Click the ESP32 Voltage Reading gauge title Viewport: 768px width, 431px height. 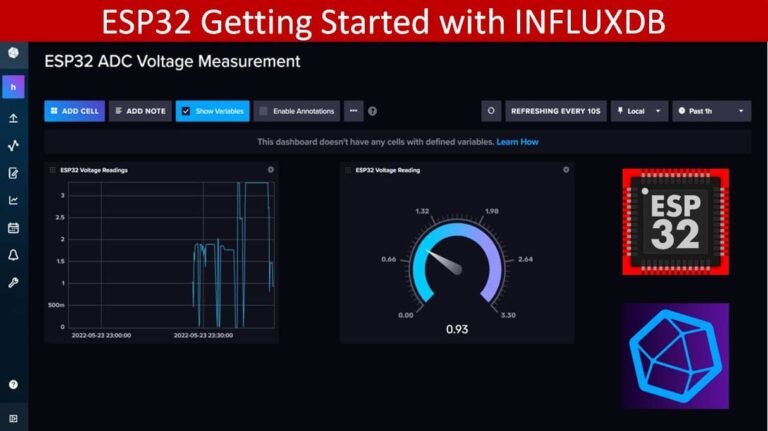coord(387,170)
